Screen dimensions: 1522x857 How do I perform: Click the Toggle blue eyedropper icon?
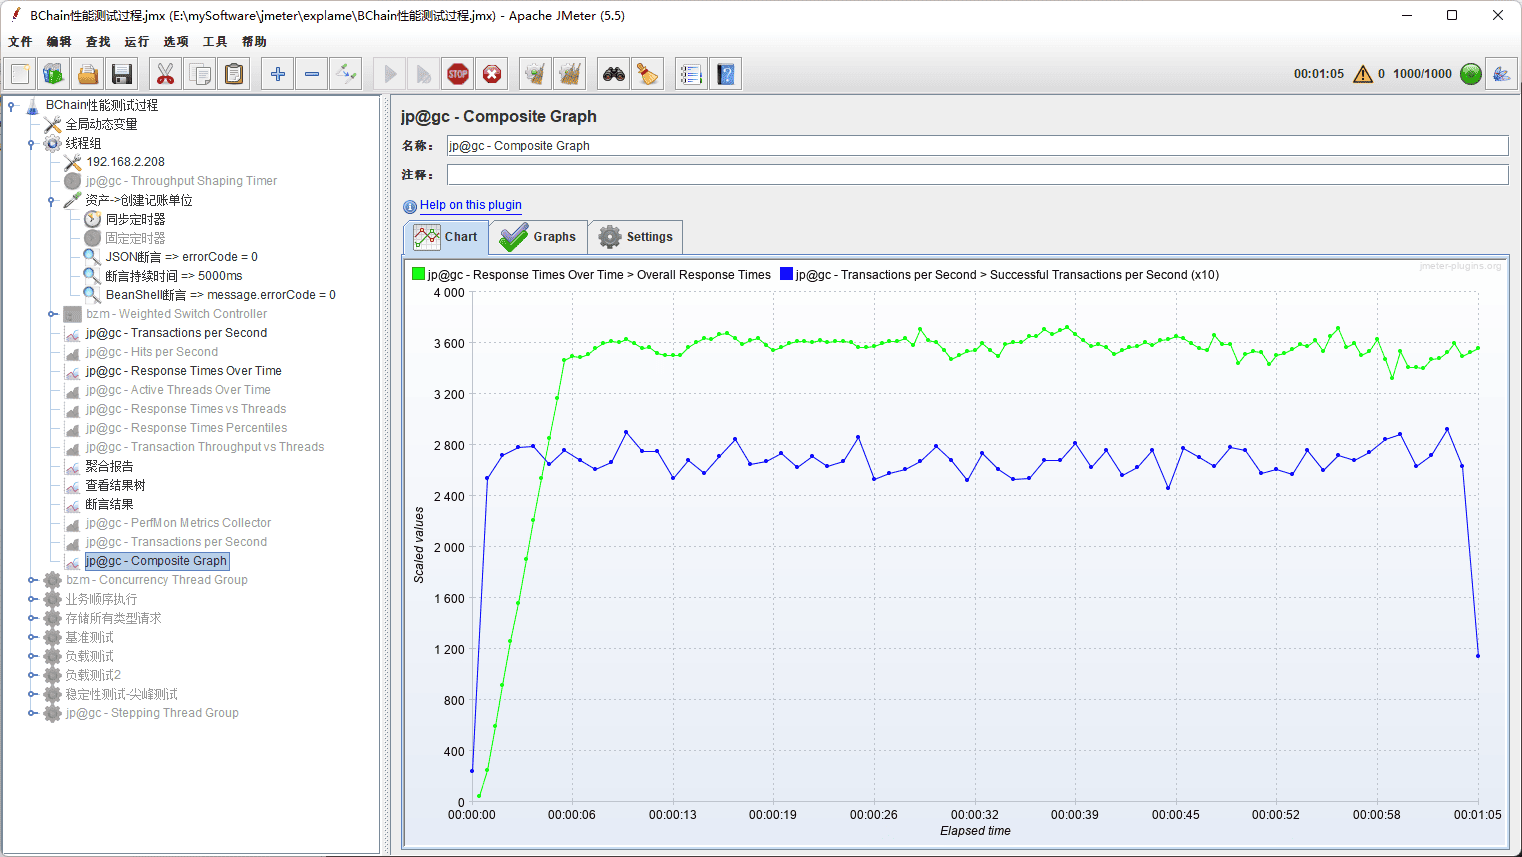(346, 74)
